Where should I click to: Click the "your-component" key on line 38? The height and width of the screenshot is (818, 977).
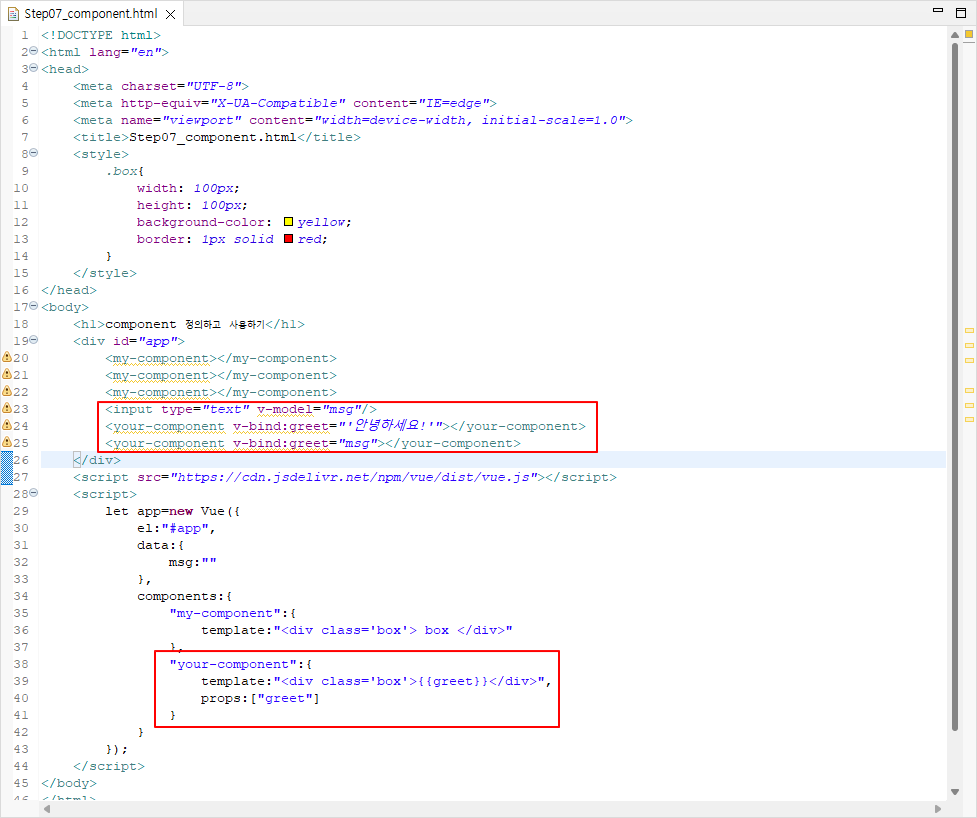(x=233, y=664)
